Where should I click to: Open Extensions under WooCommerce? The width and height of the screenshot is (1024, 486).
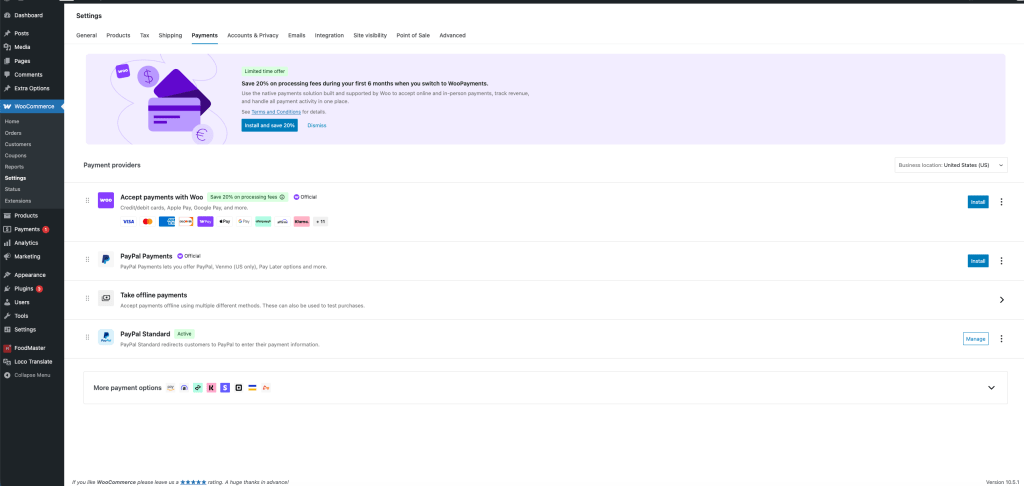pyautogui.click(x=18, y=201)
